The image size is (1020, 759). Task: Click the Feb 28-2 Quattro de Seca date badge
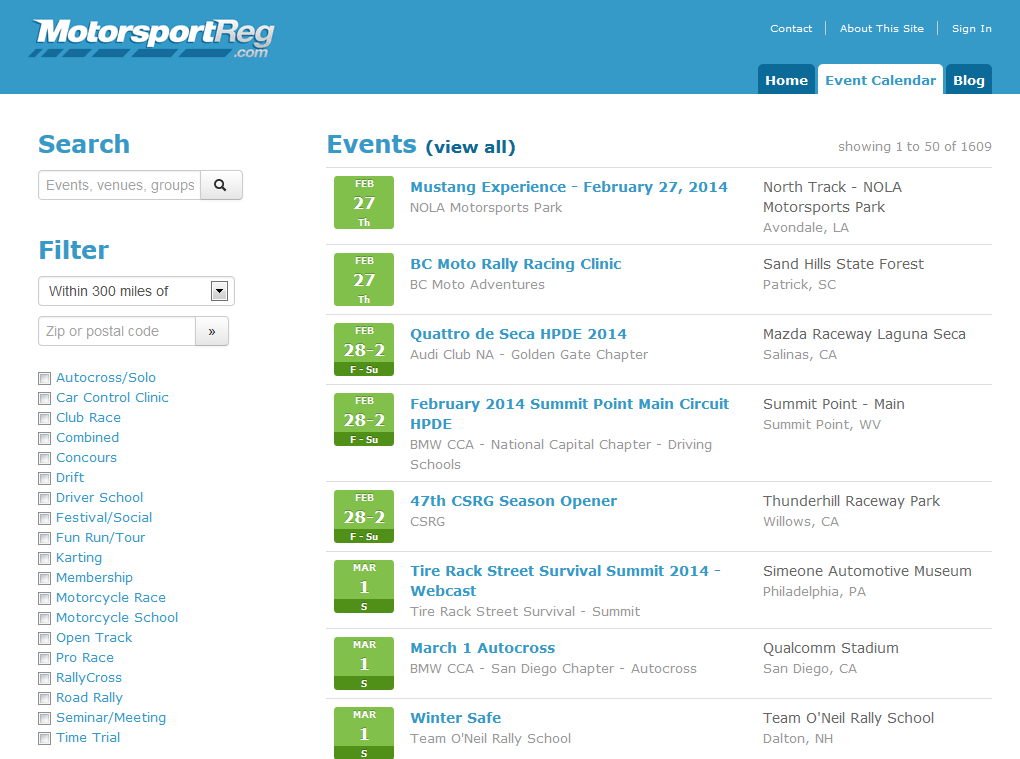point(364,349)
